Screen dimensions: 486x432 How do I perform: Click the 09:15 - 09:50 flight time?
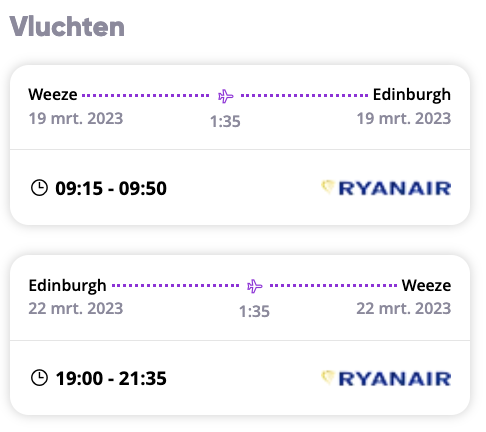pyautogui.click(x=111, y=188)
